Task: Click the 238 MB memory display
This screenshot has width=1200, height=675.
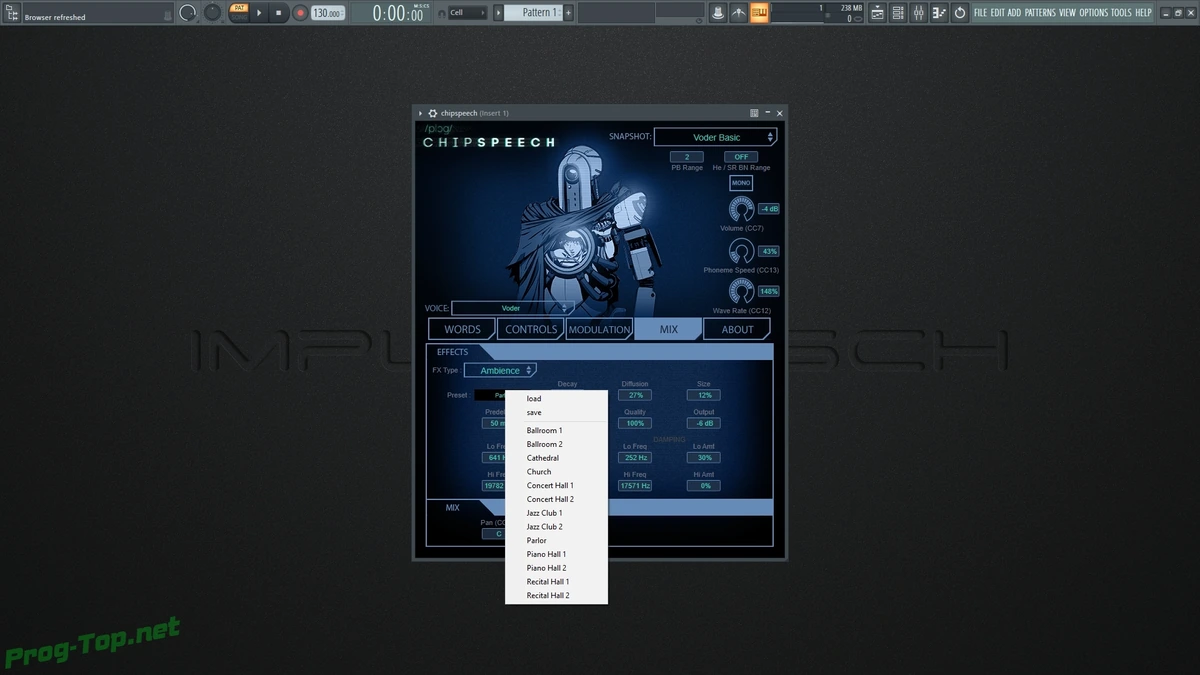Action: click(x=850, y=8)
